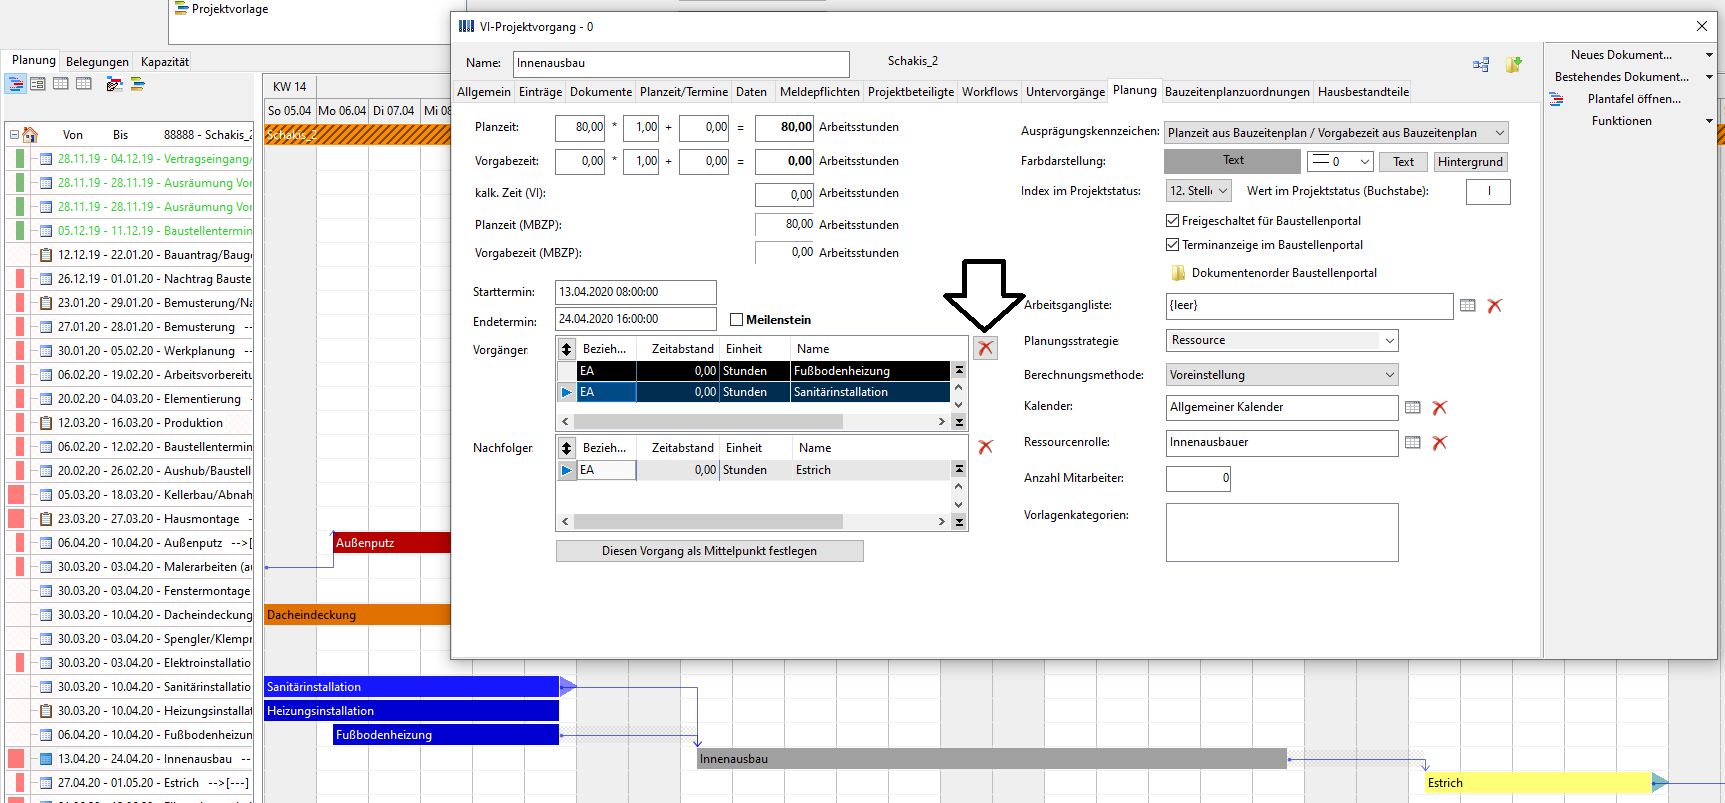Open the Dokumente tab
1725x803 pixels.
[x=601, y=92]
